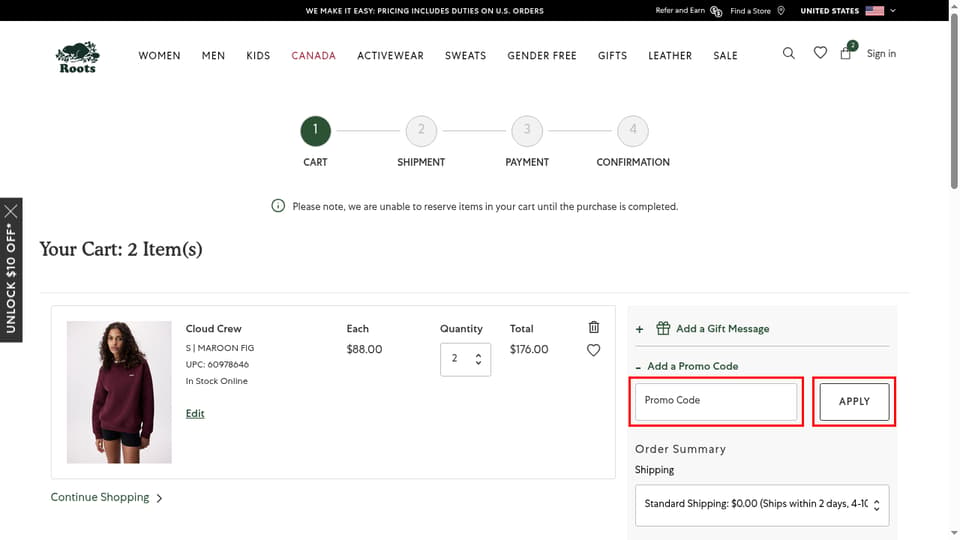Screen dimensions: 960x540
Task: Click the Refer and Earn coins icon
Action: (716, 11)
